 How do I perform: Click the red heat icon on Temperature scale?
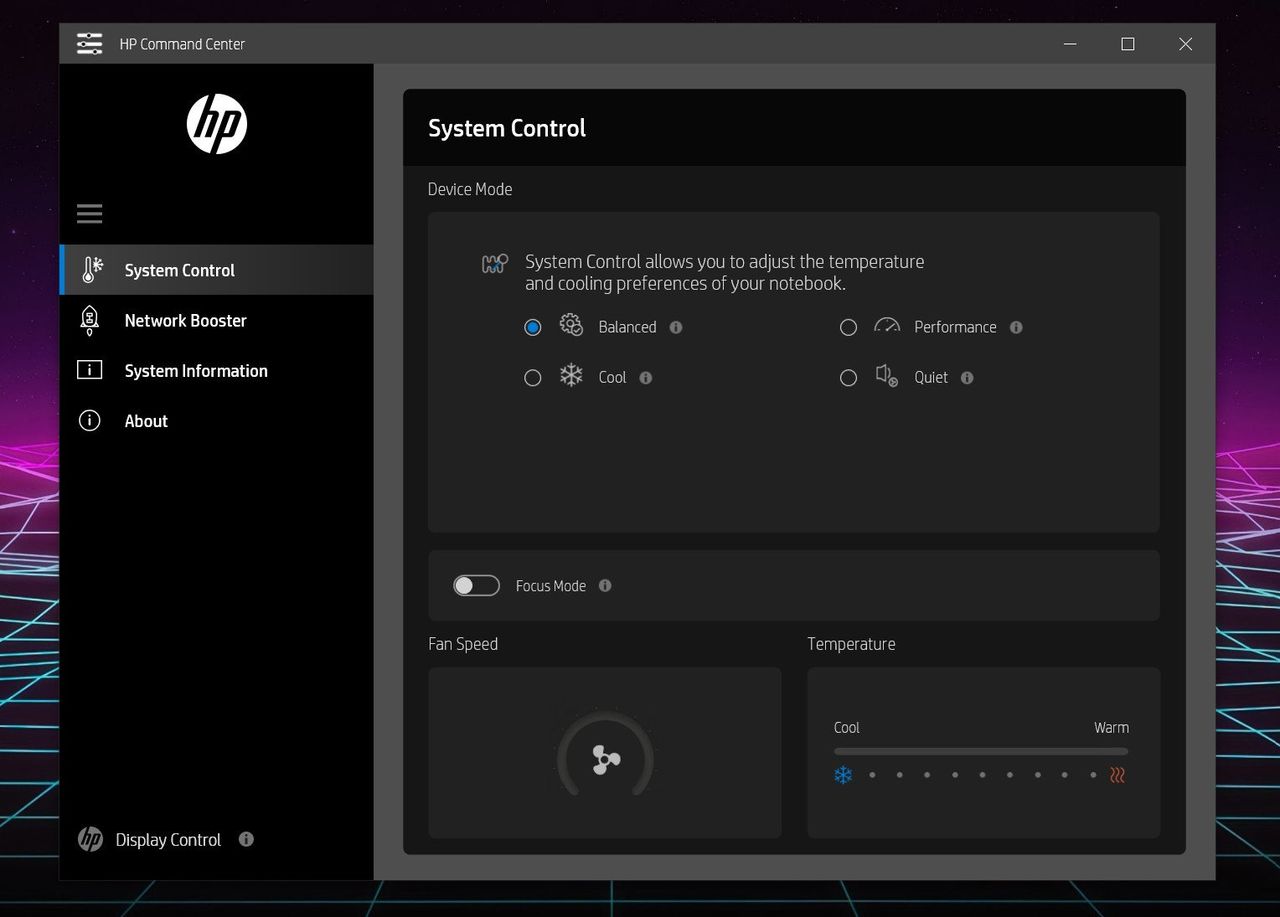pyautogui.click(x=1118, y=775)
